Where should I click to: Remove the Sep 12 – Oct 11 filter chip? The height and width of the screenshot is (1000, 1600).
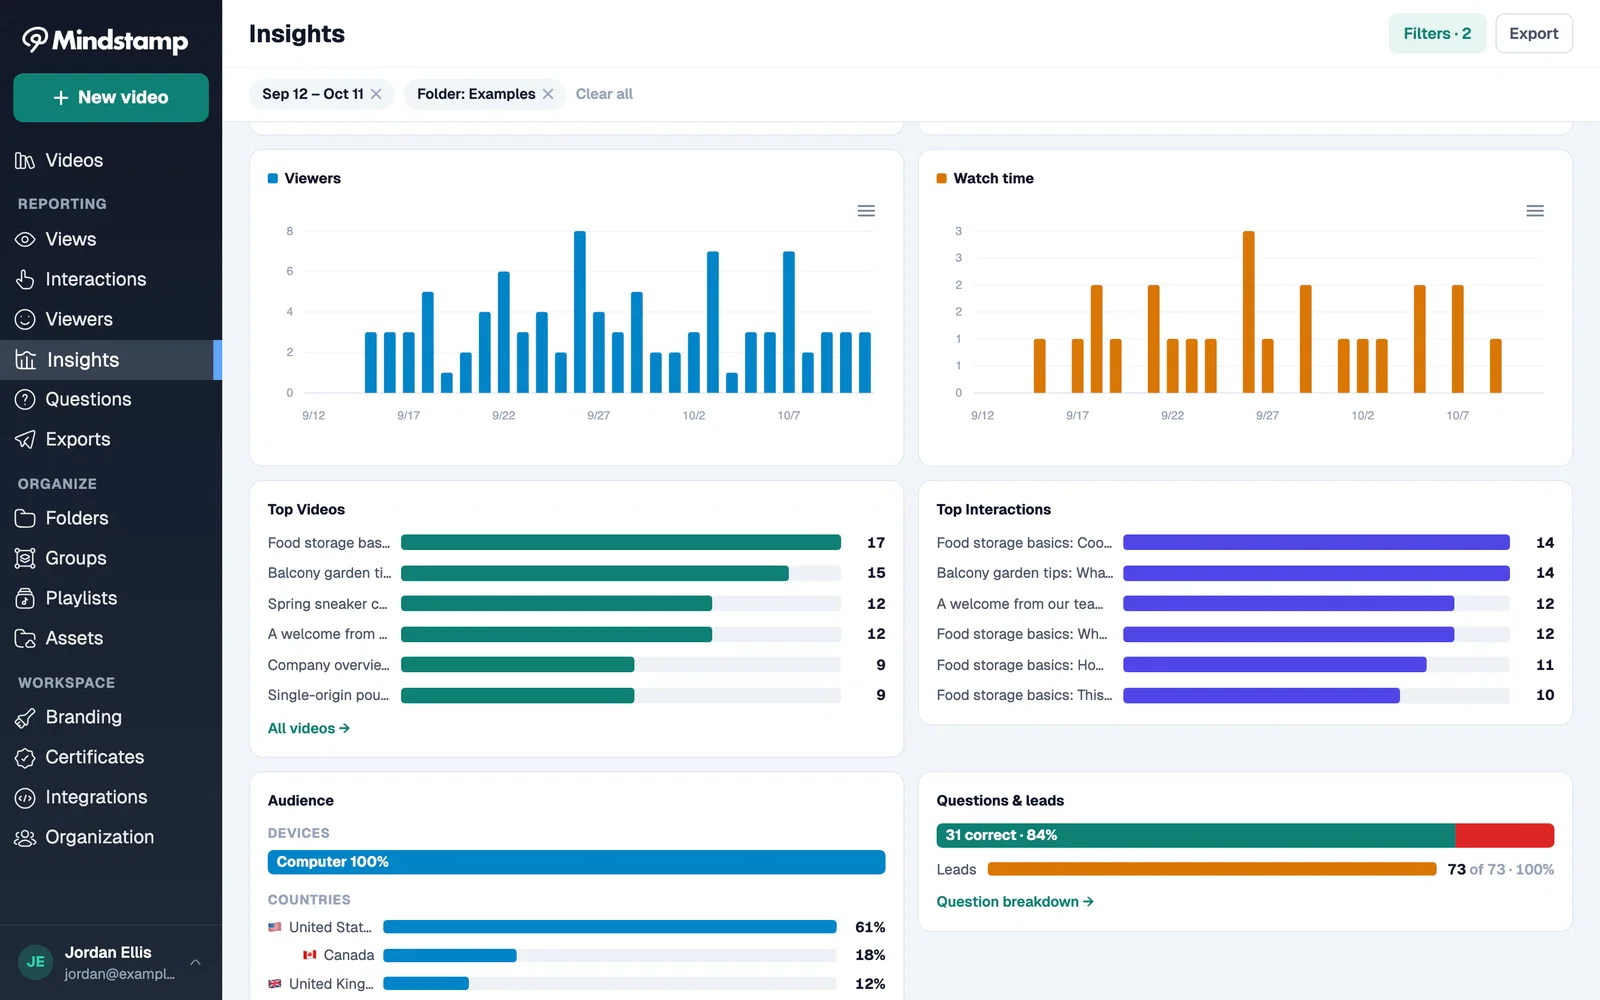click(x=376, y=94)
